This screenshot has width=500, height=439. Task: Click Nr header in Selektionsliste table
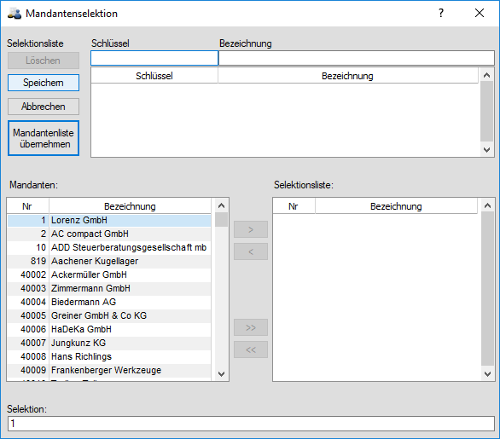(x=294, y=206)
